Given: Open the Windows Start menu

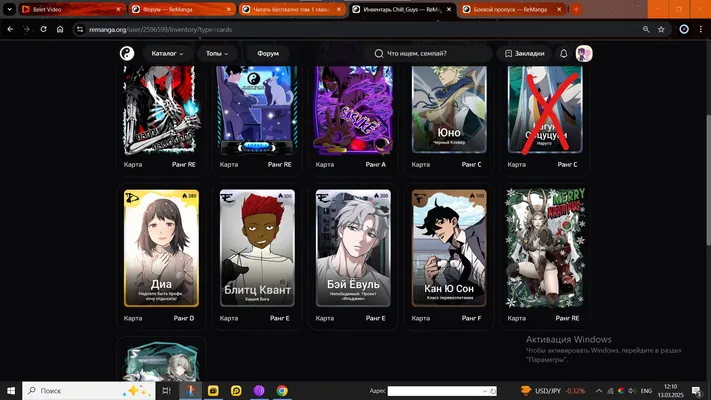Looking at the screenshot, I should 10,390.
